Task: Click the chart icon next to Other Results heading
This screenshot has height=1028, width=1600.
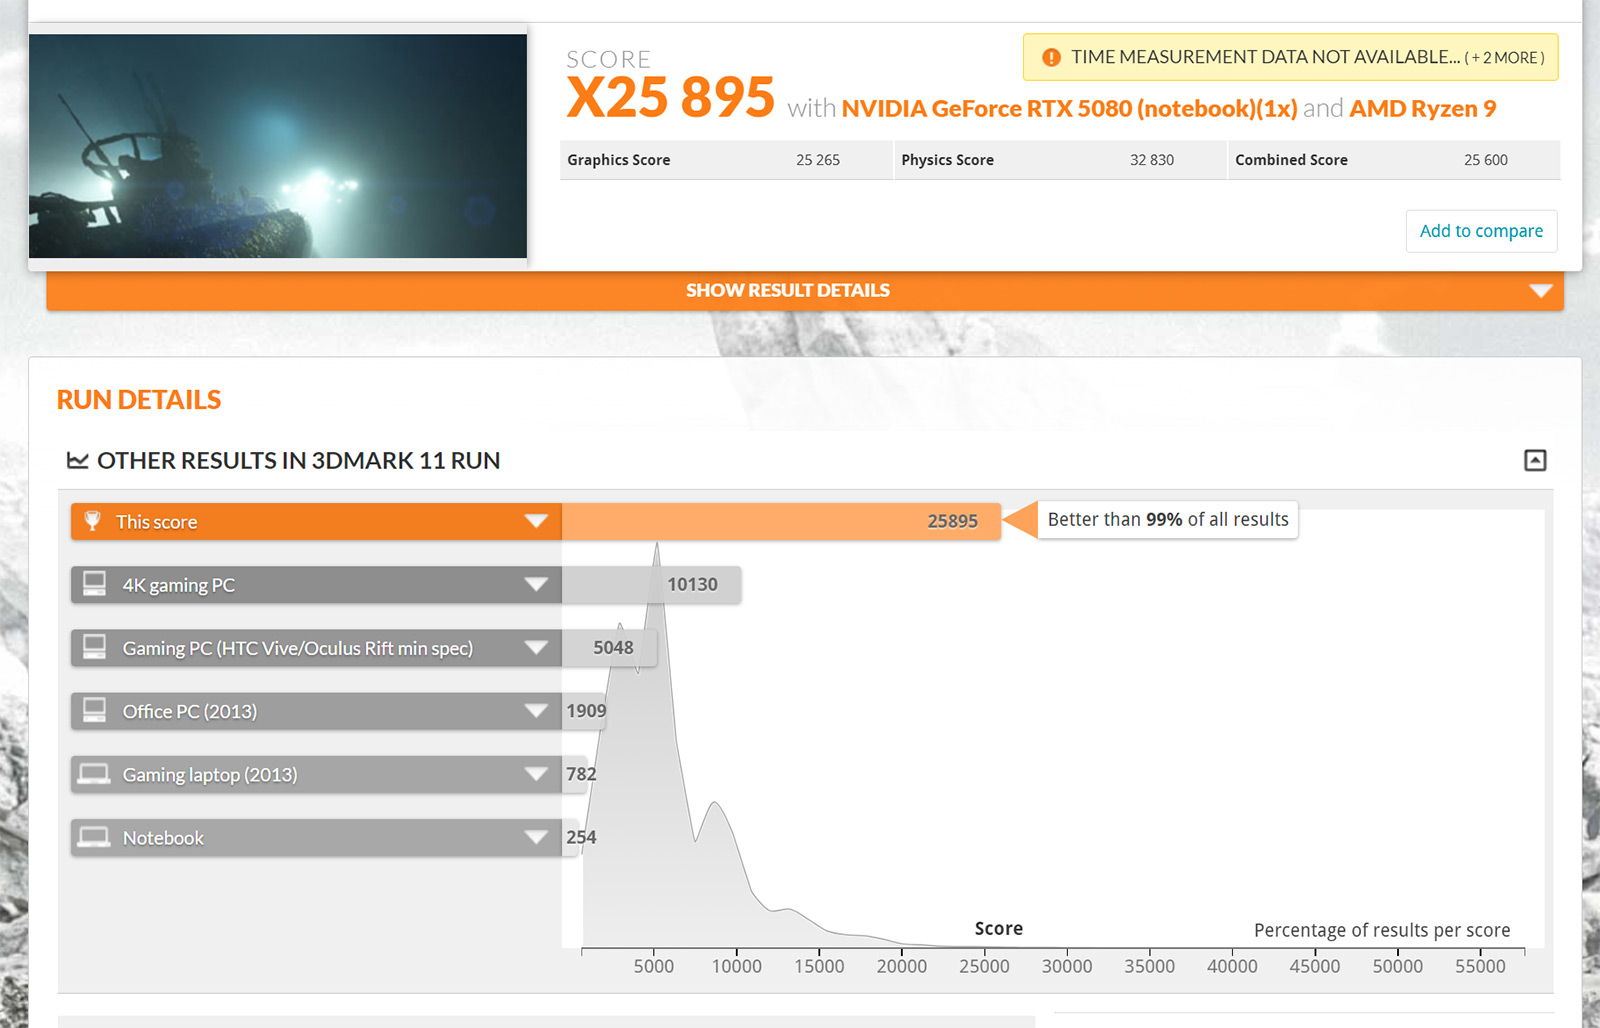Action: (x=77, y=460)
